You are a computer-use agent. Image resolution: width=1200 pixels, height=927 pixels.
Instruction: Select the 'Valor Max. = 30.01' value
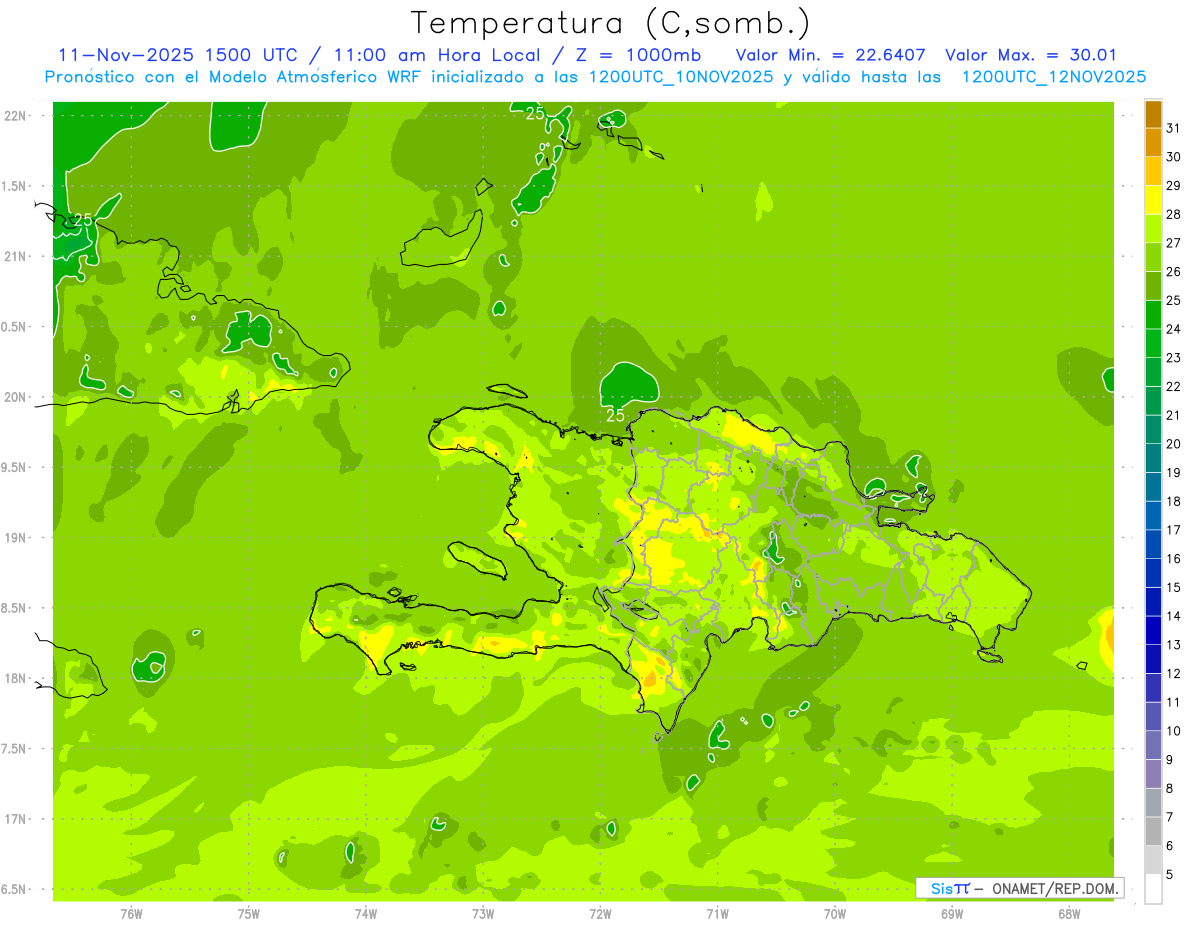pyautogui.click(x=1031, y=55)
